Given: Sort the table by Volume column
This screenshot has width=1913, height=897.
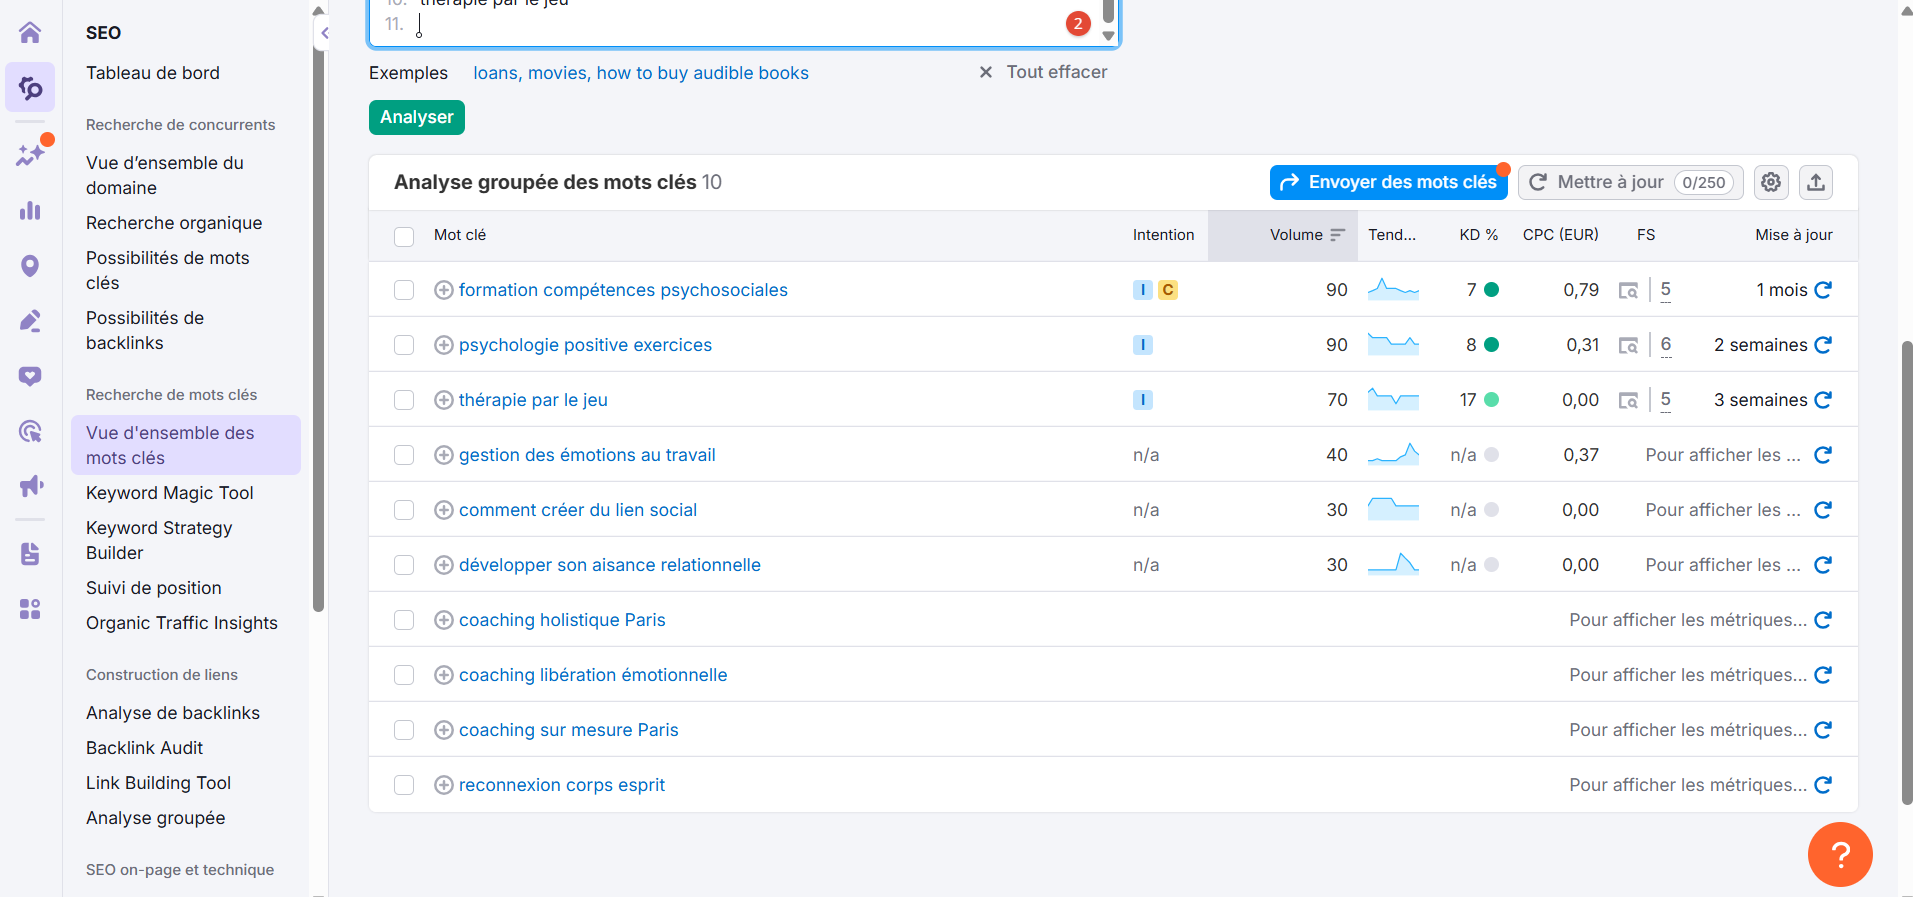Looking at the screenshot, I should 1296,235.
